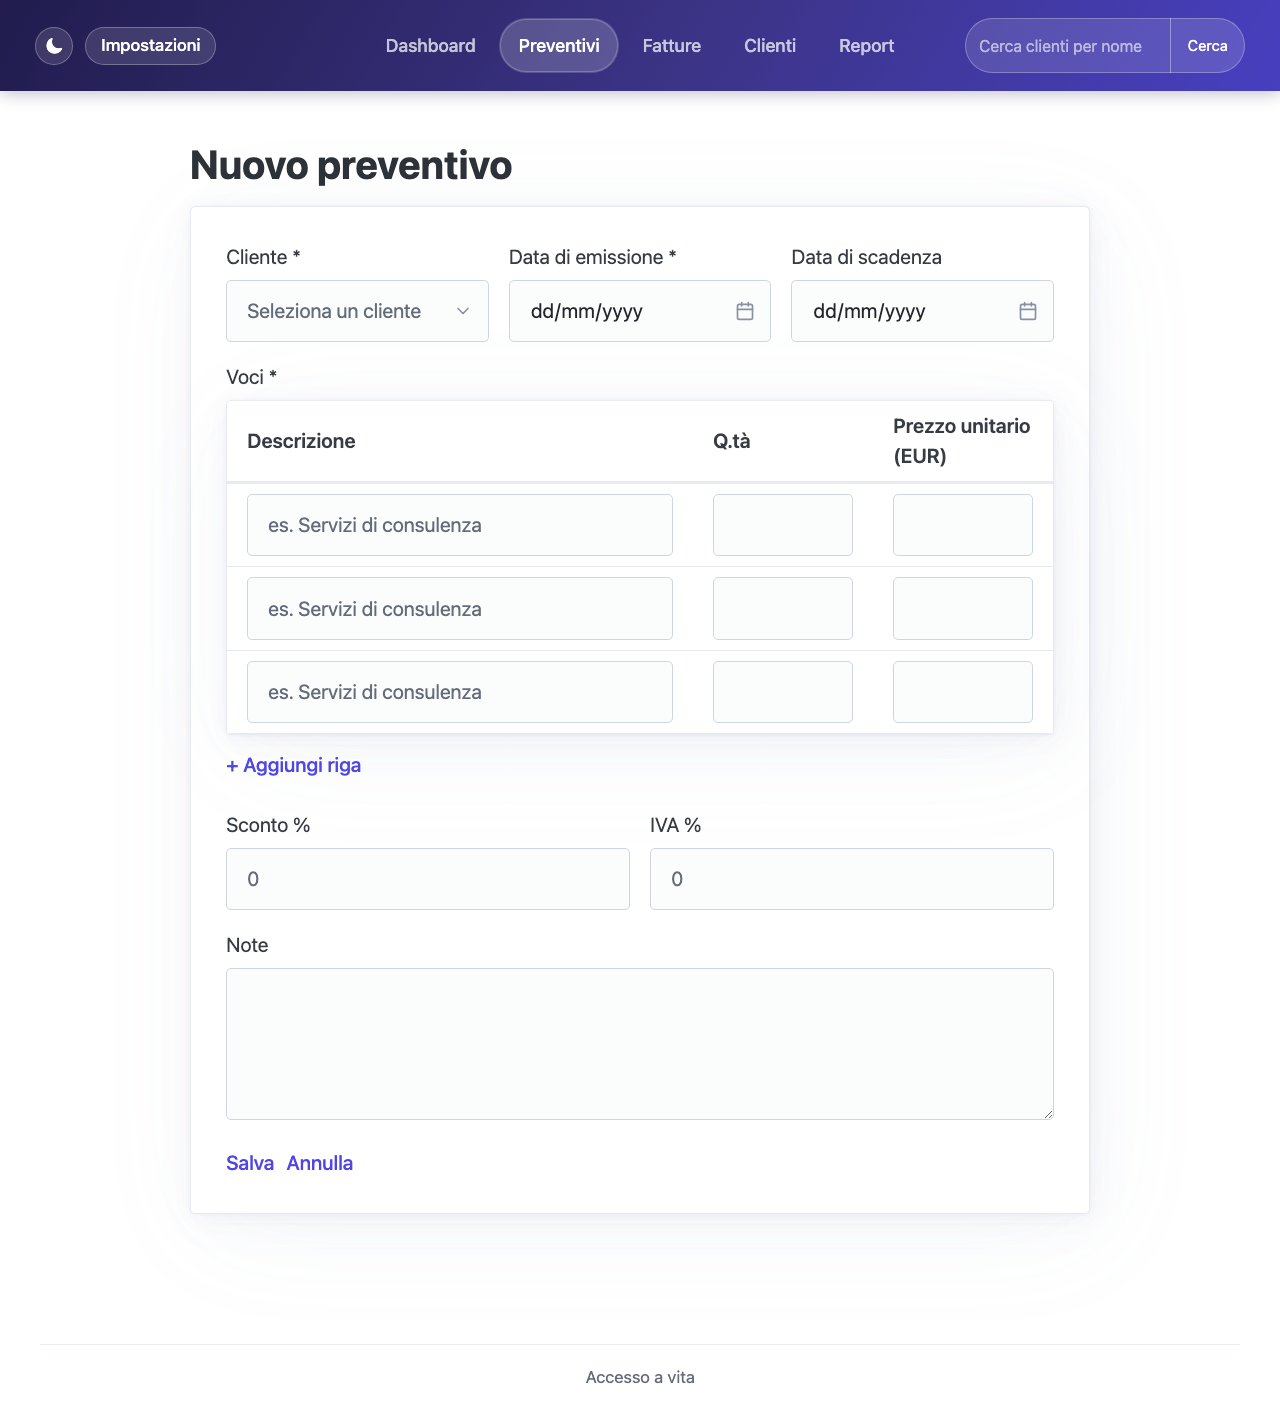Click the Descrizione column header
Viewport: 1280px width, 1410px height.
coord(301,441)
